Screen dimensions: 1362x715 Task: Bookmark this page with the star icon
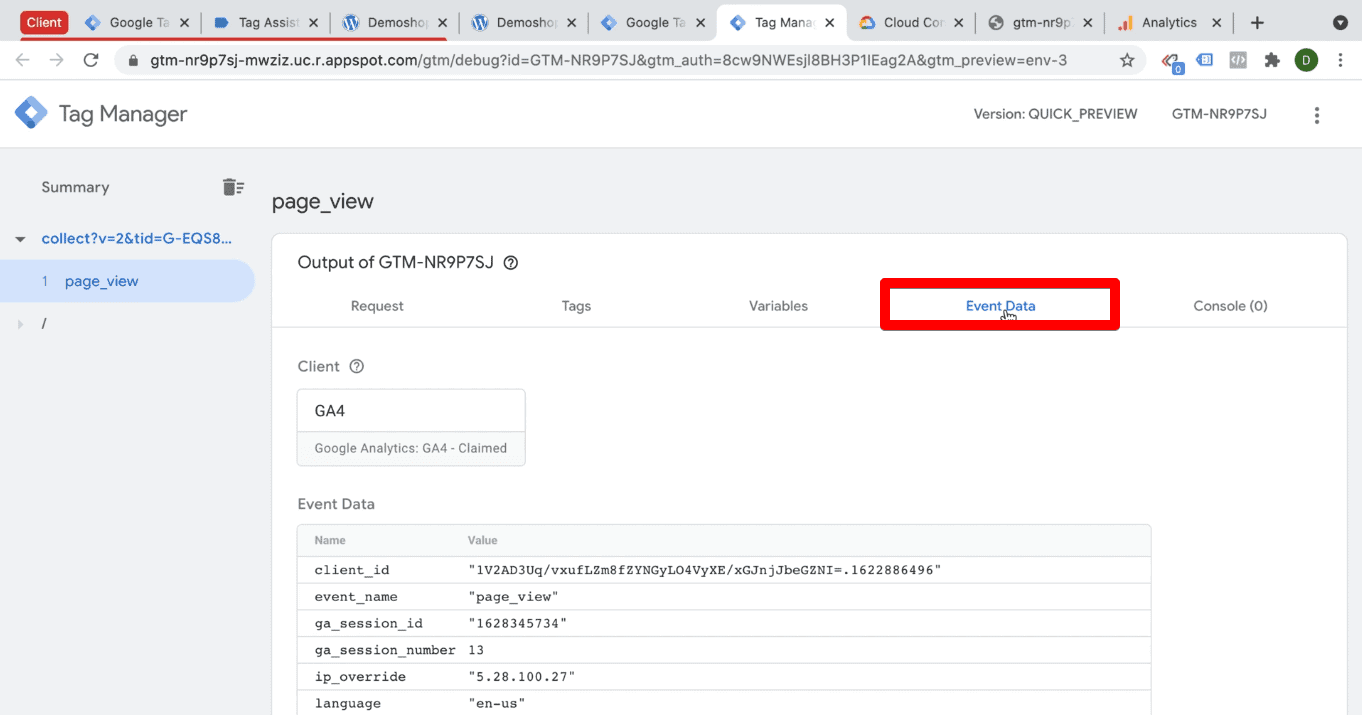click(x=1127, y=60)
